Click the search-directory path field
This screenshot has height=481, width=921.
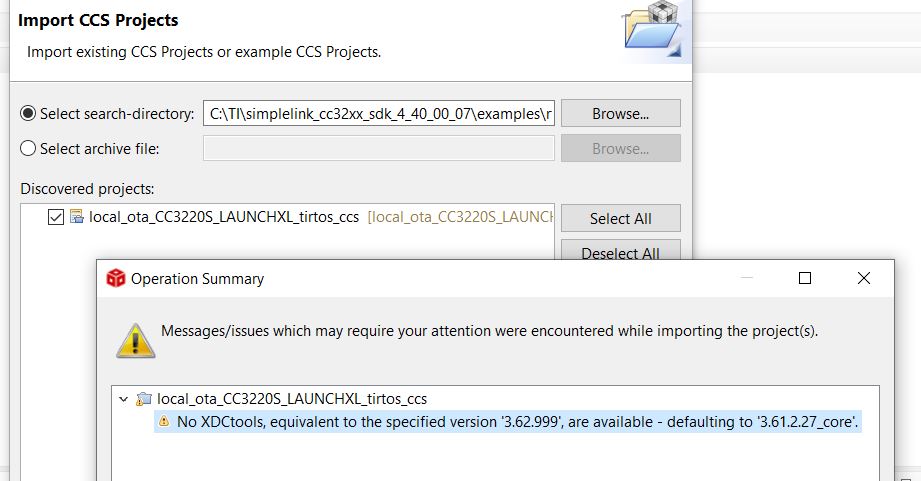tap(379, 113)
